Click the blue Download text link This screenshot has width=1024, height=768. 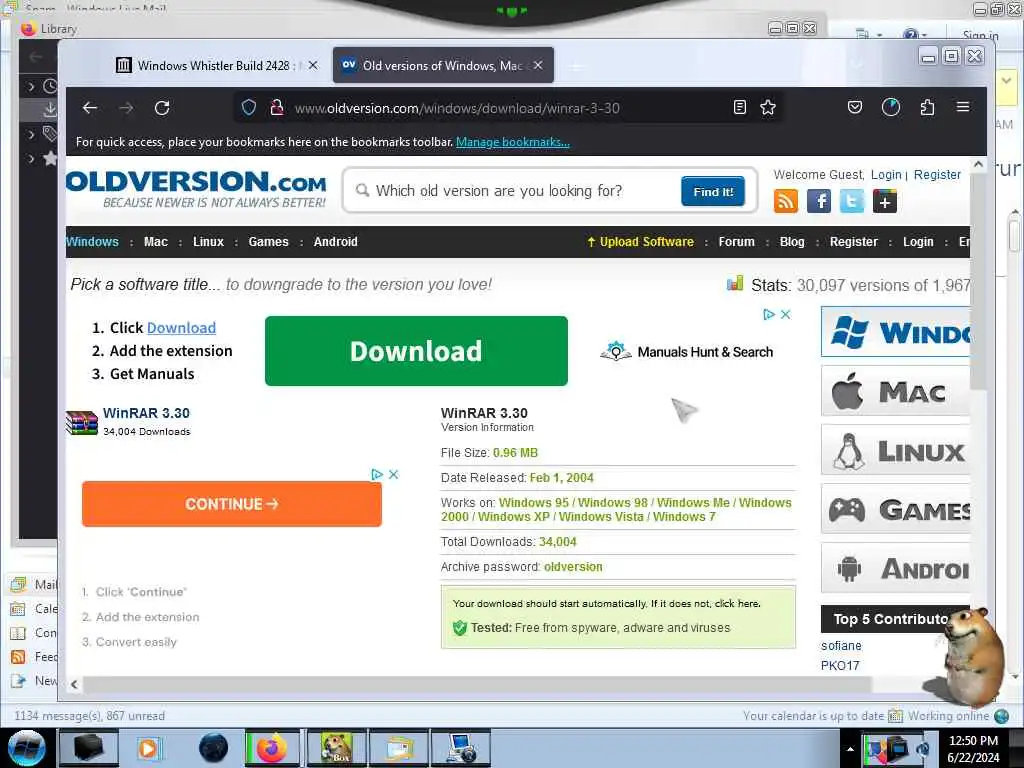coord(182,328)
